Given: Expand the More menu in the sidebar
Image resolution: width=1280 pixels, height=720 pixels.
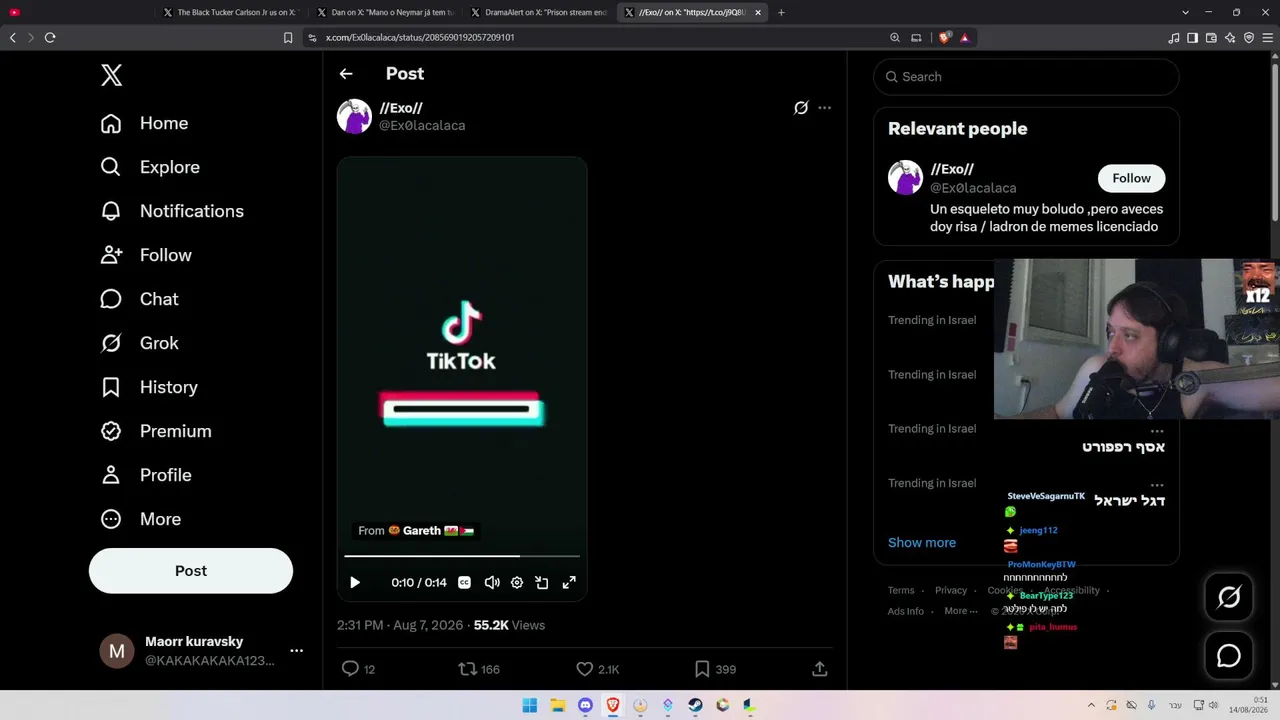Looking at the screenshot, I should pos(141,519).
